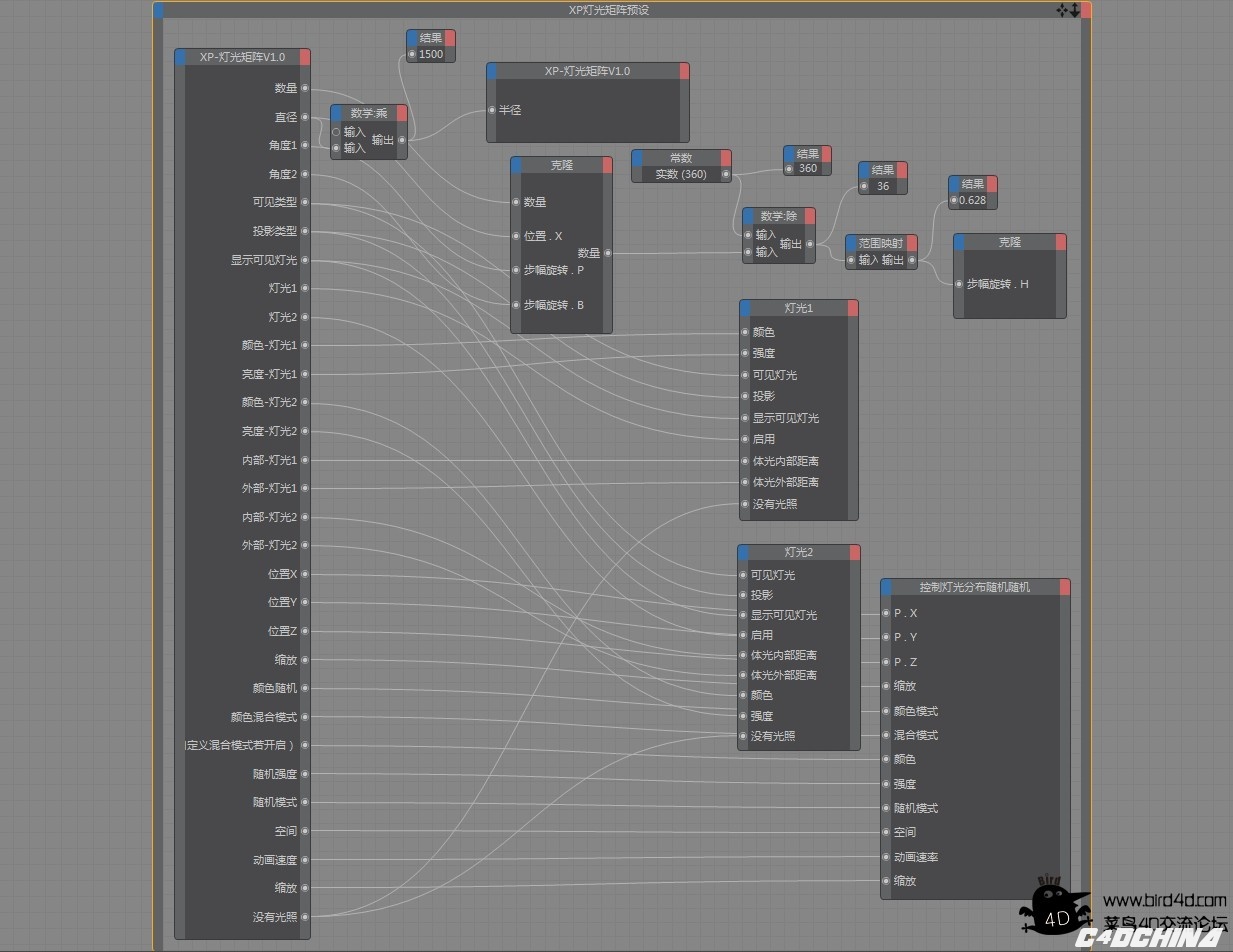Click red corner of 克隆 node with 位置.X
Viewport: 1233px width, 952px height.
click(x=607, y=165)
